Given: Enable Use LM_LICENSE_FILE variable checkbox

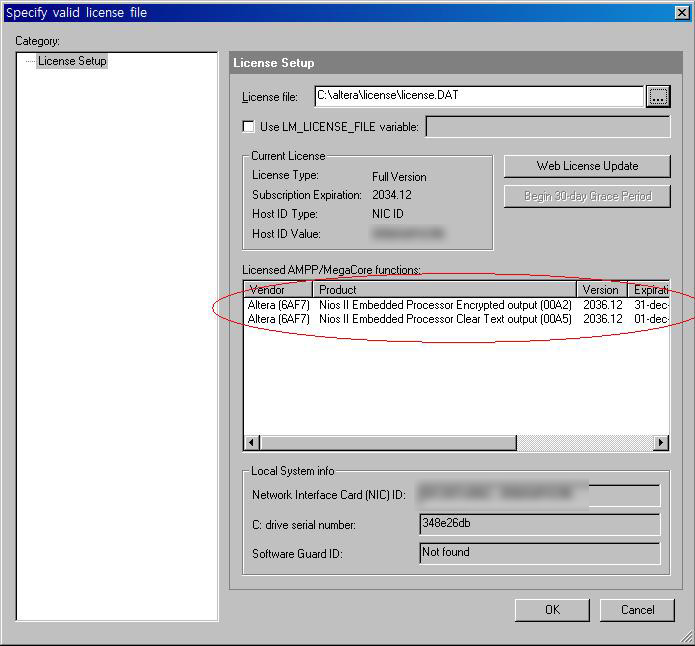Looking at the screenshot, I should (x=249, y=127).
